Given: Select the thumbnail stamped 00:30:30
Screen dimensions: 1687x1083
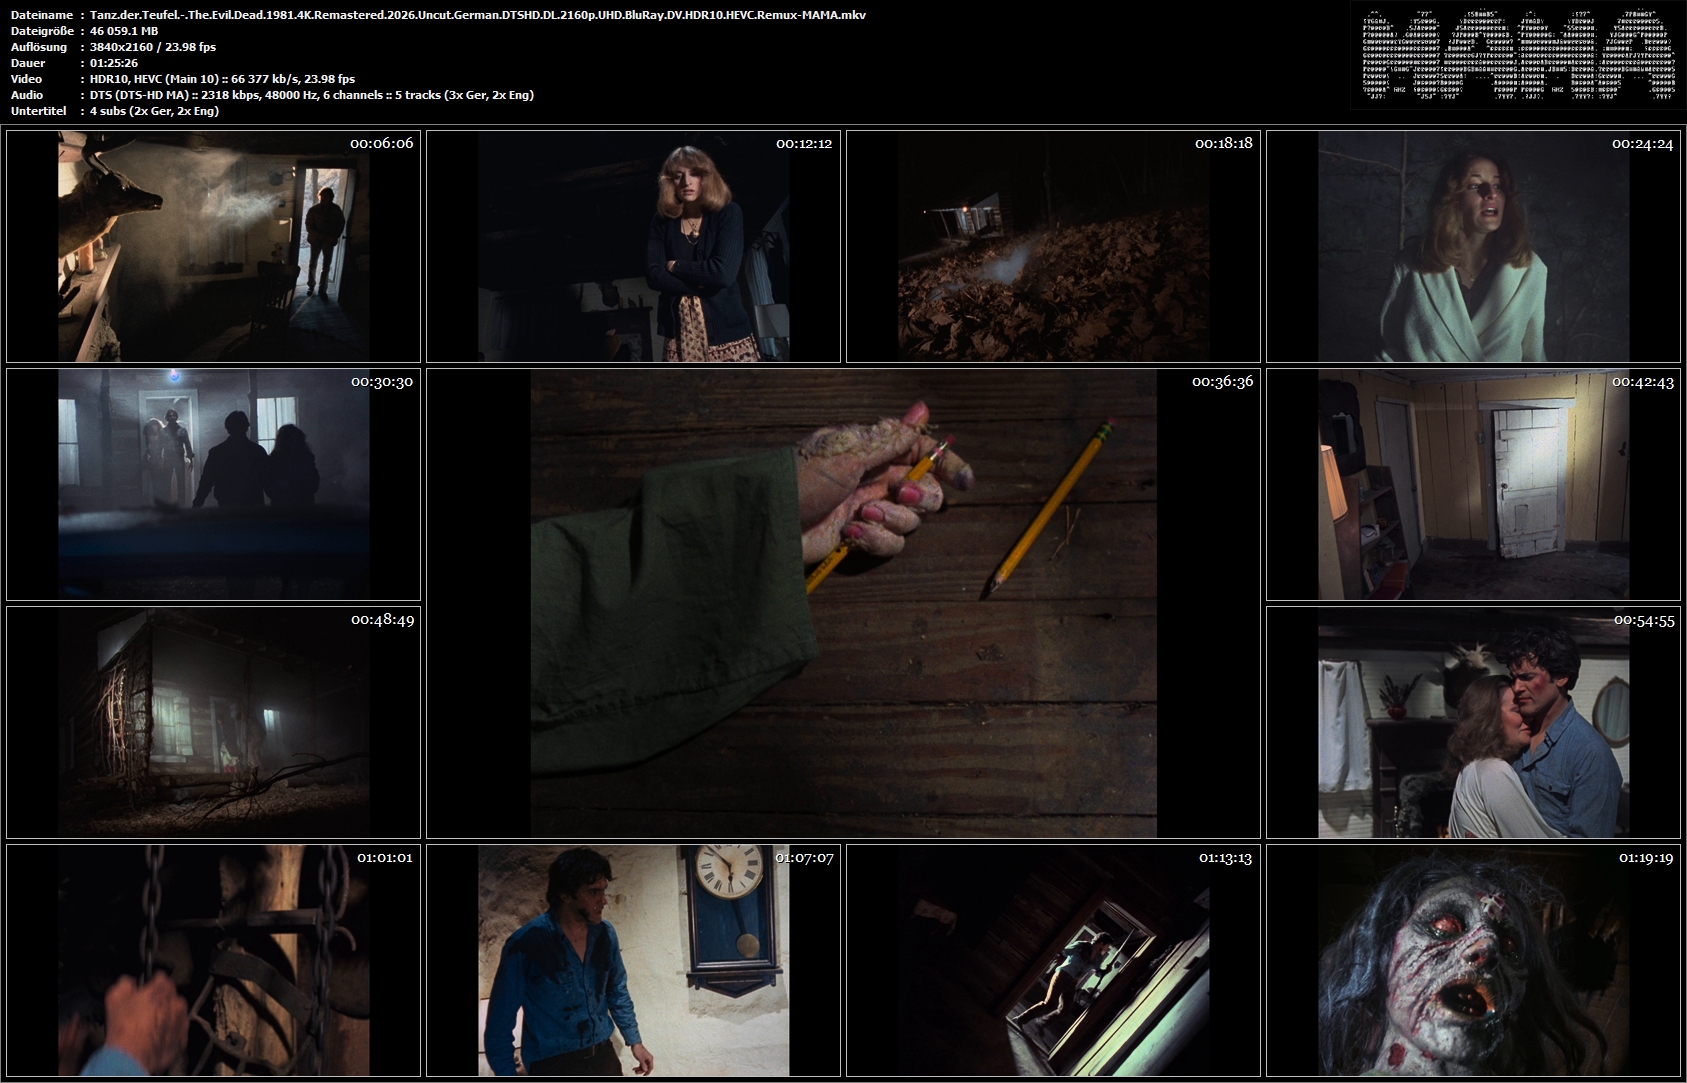Looking at the screenshot, I should tap(213, 484).
